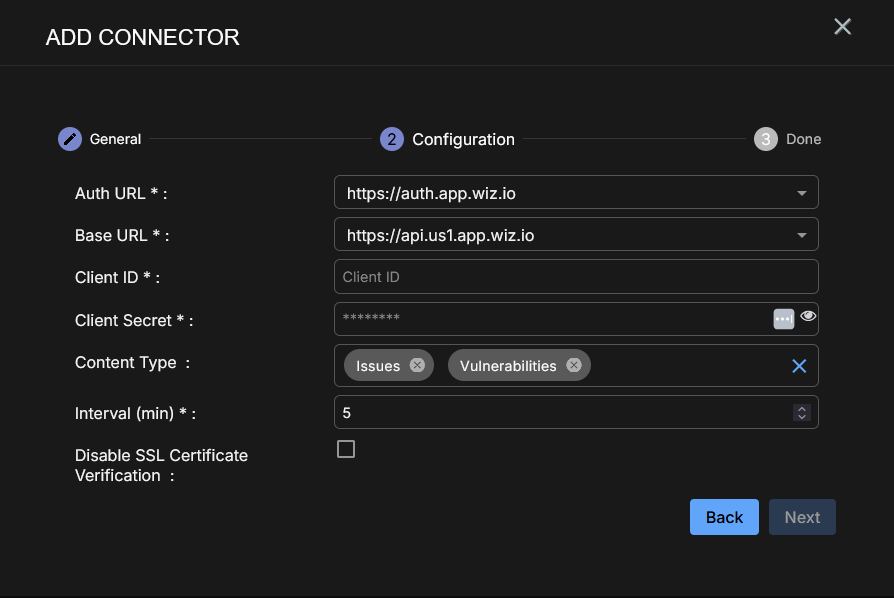The image size is (894, 598).
Task: Enable Disable SSL Certificate Verification checkbox
Action: (x=346, y=449)
